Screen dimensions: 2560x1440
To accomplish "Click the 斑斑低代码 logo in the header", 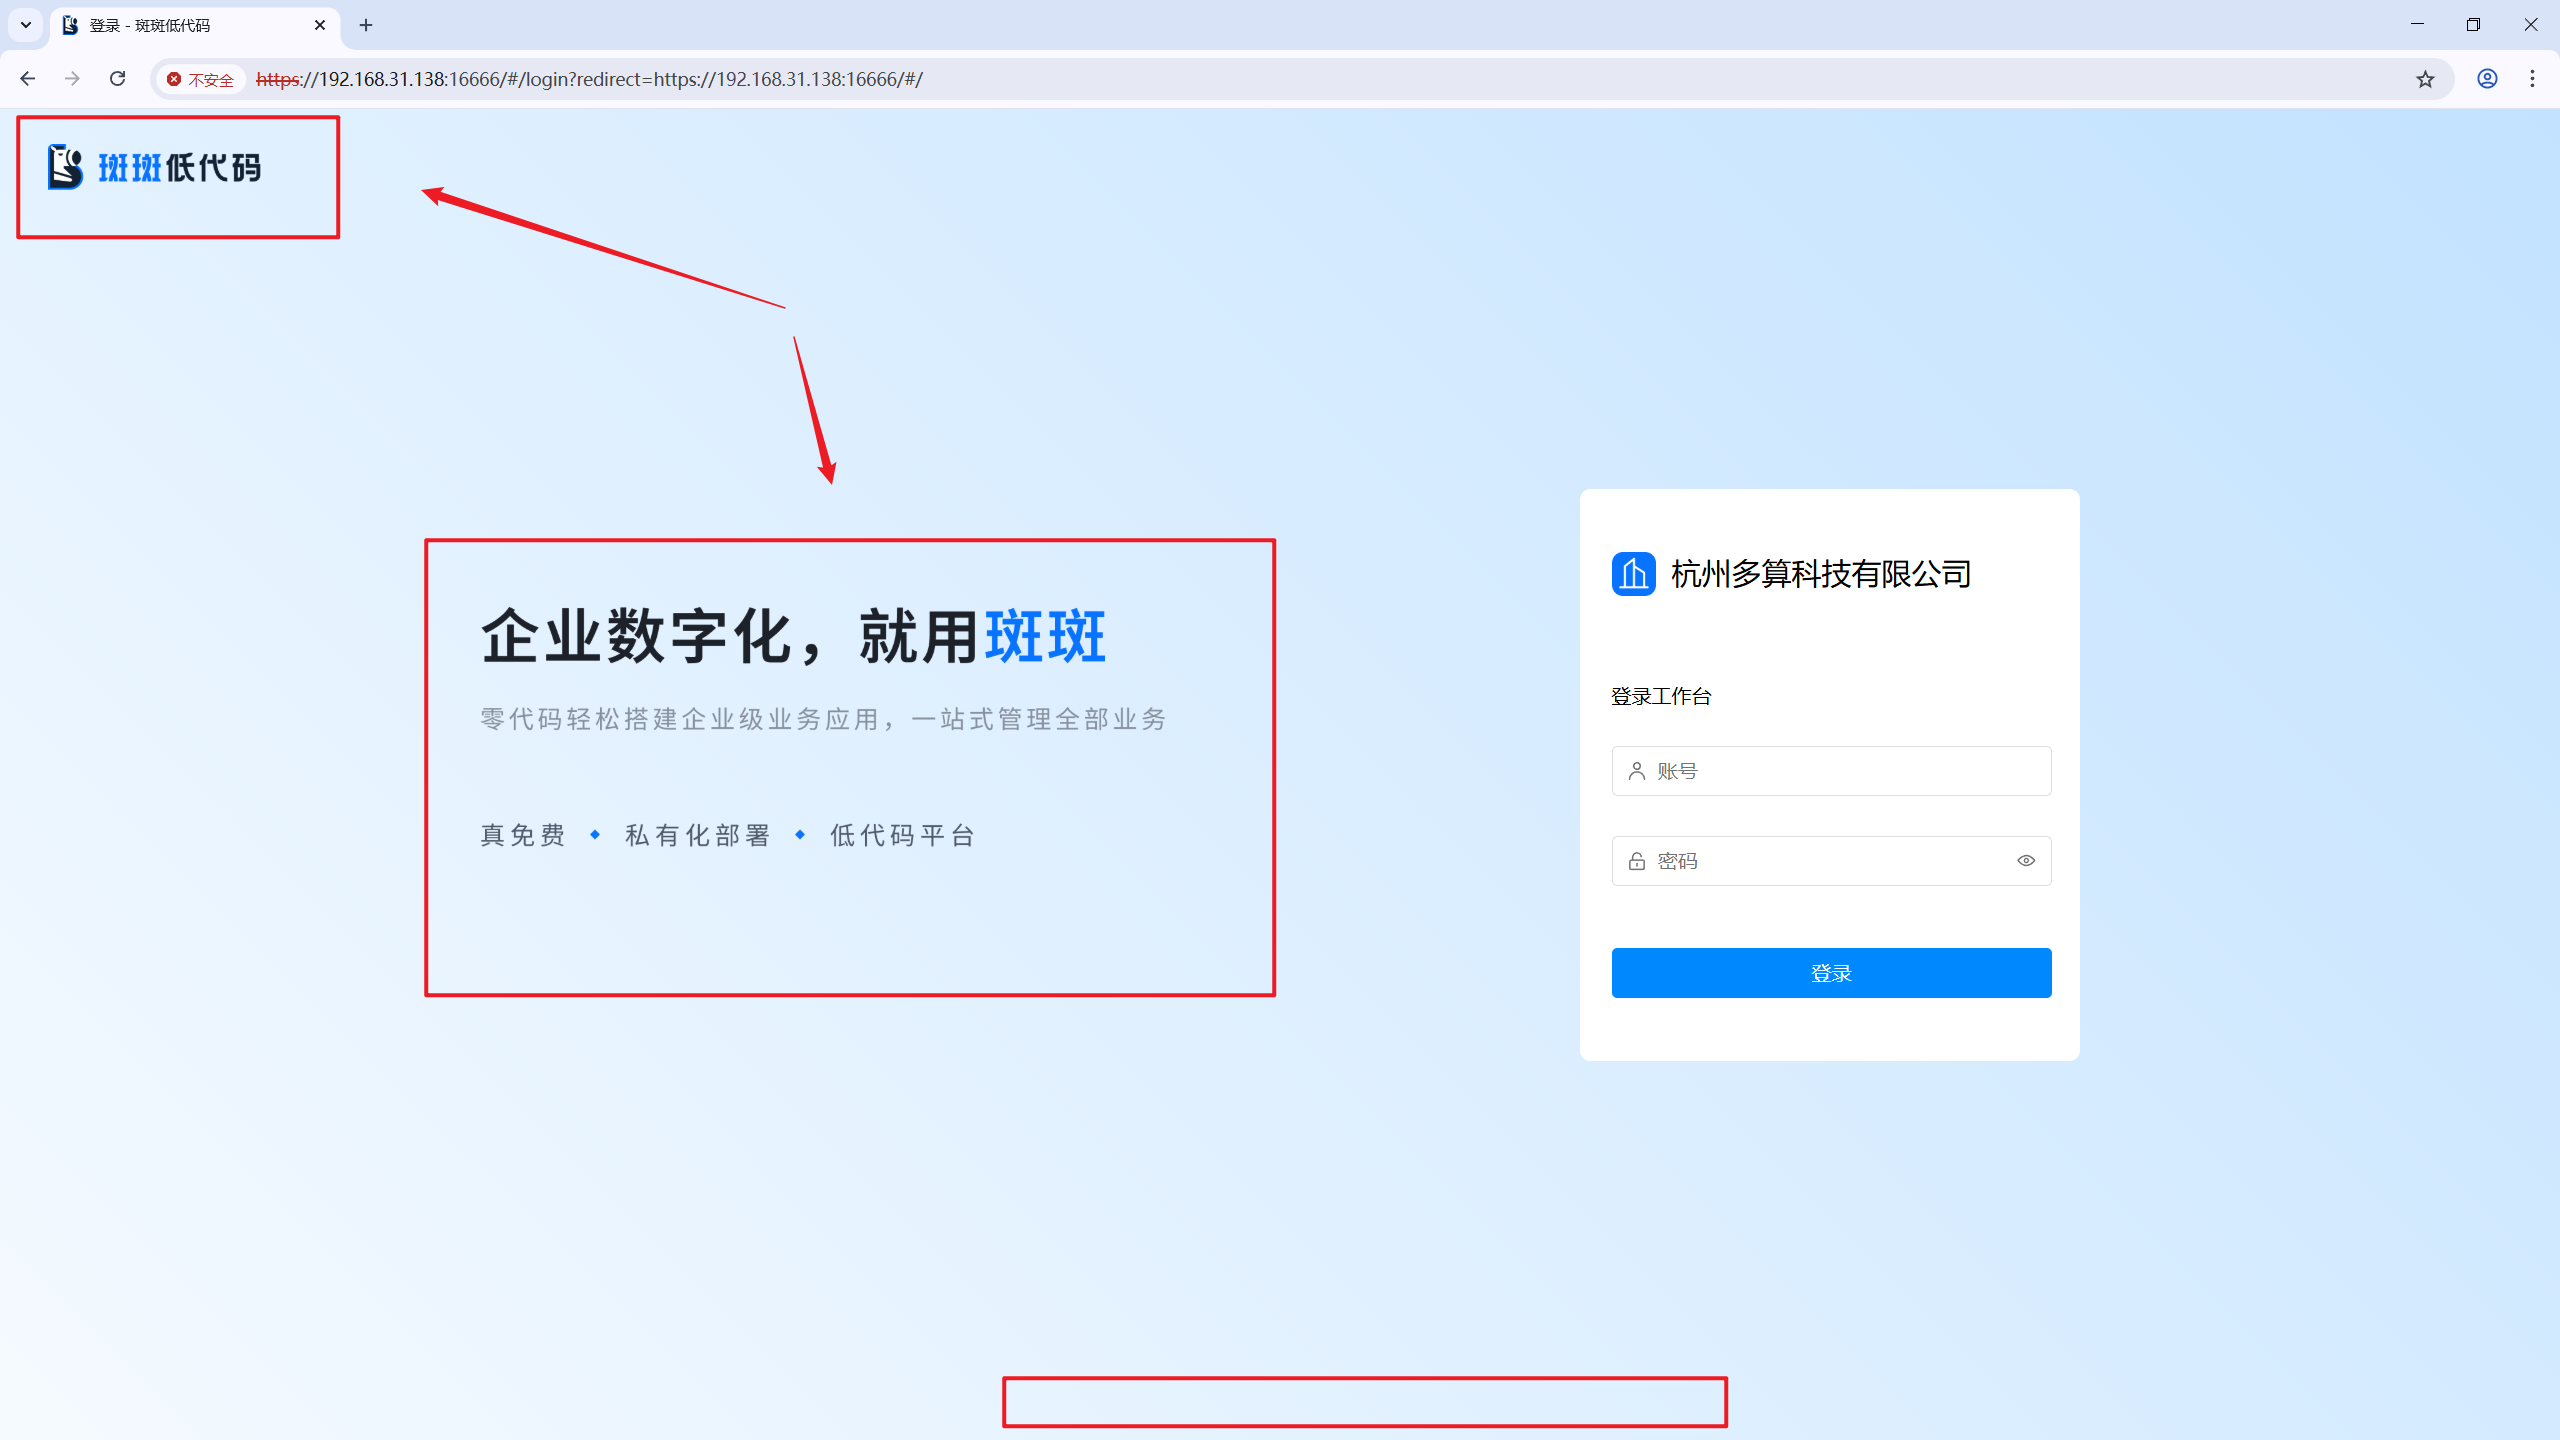I will coord(155,167).
